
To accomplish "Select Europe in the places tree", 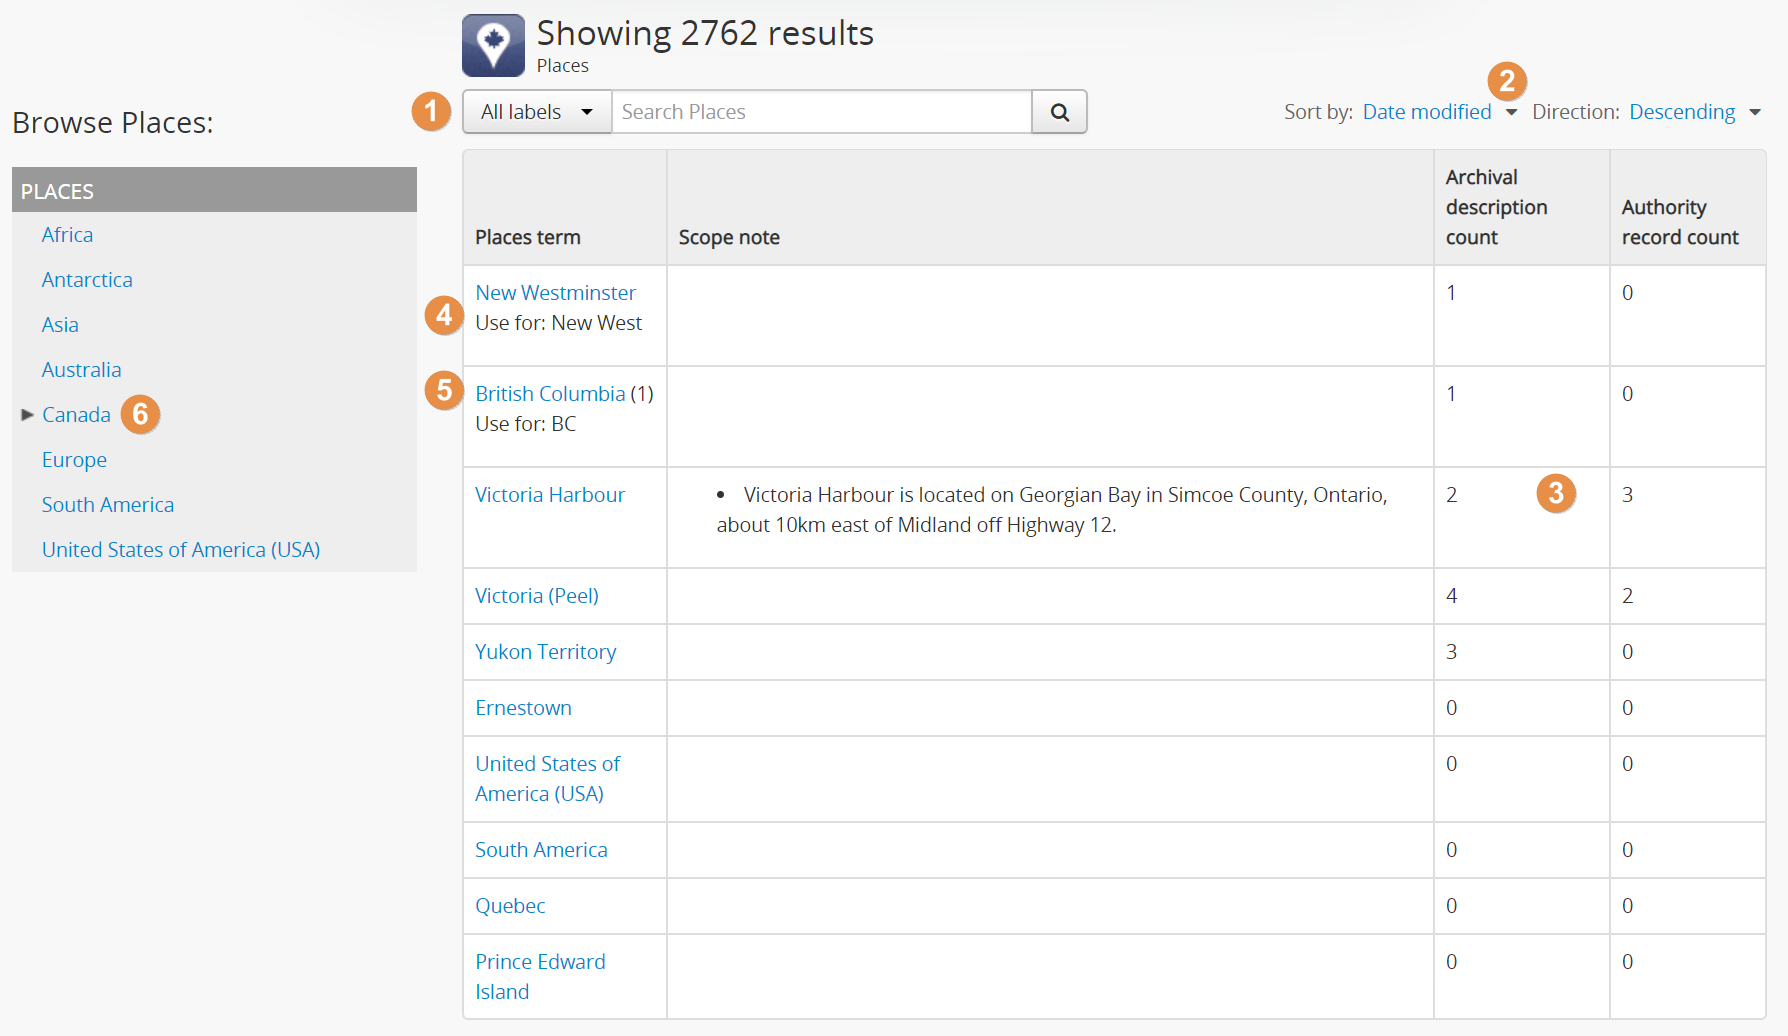I will (74, 460).
